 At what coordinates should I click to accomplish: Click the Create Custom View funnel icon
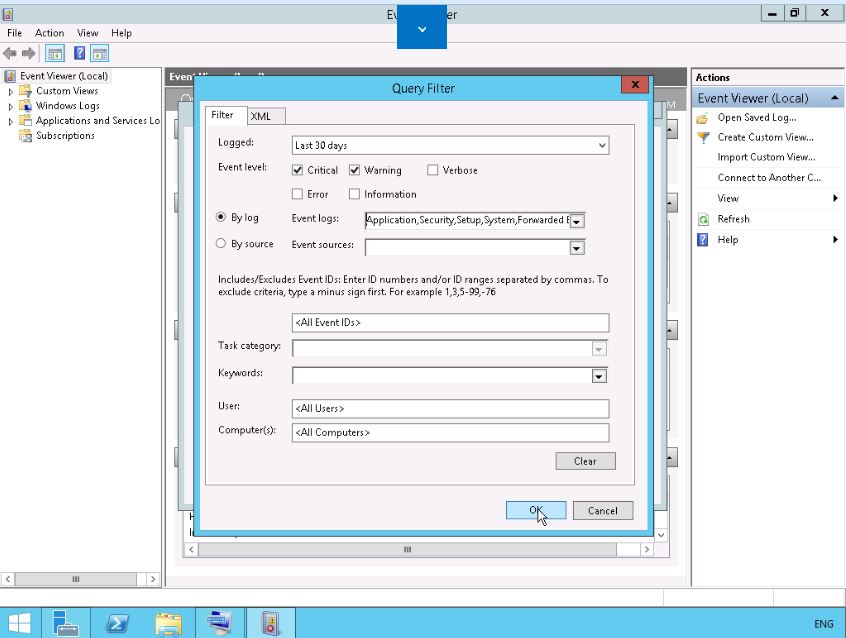pyautogui.click(x=703, y=138)
